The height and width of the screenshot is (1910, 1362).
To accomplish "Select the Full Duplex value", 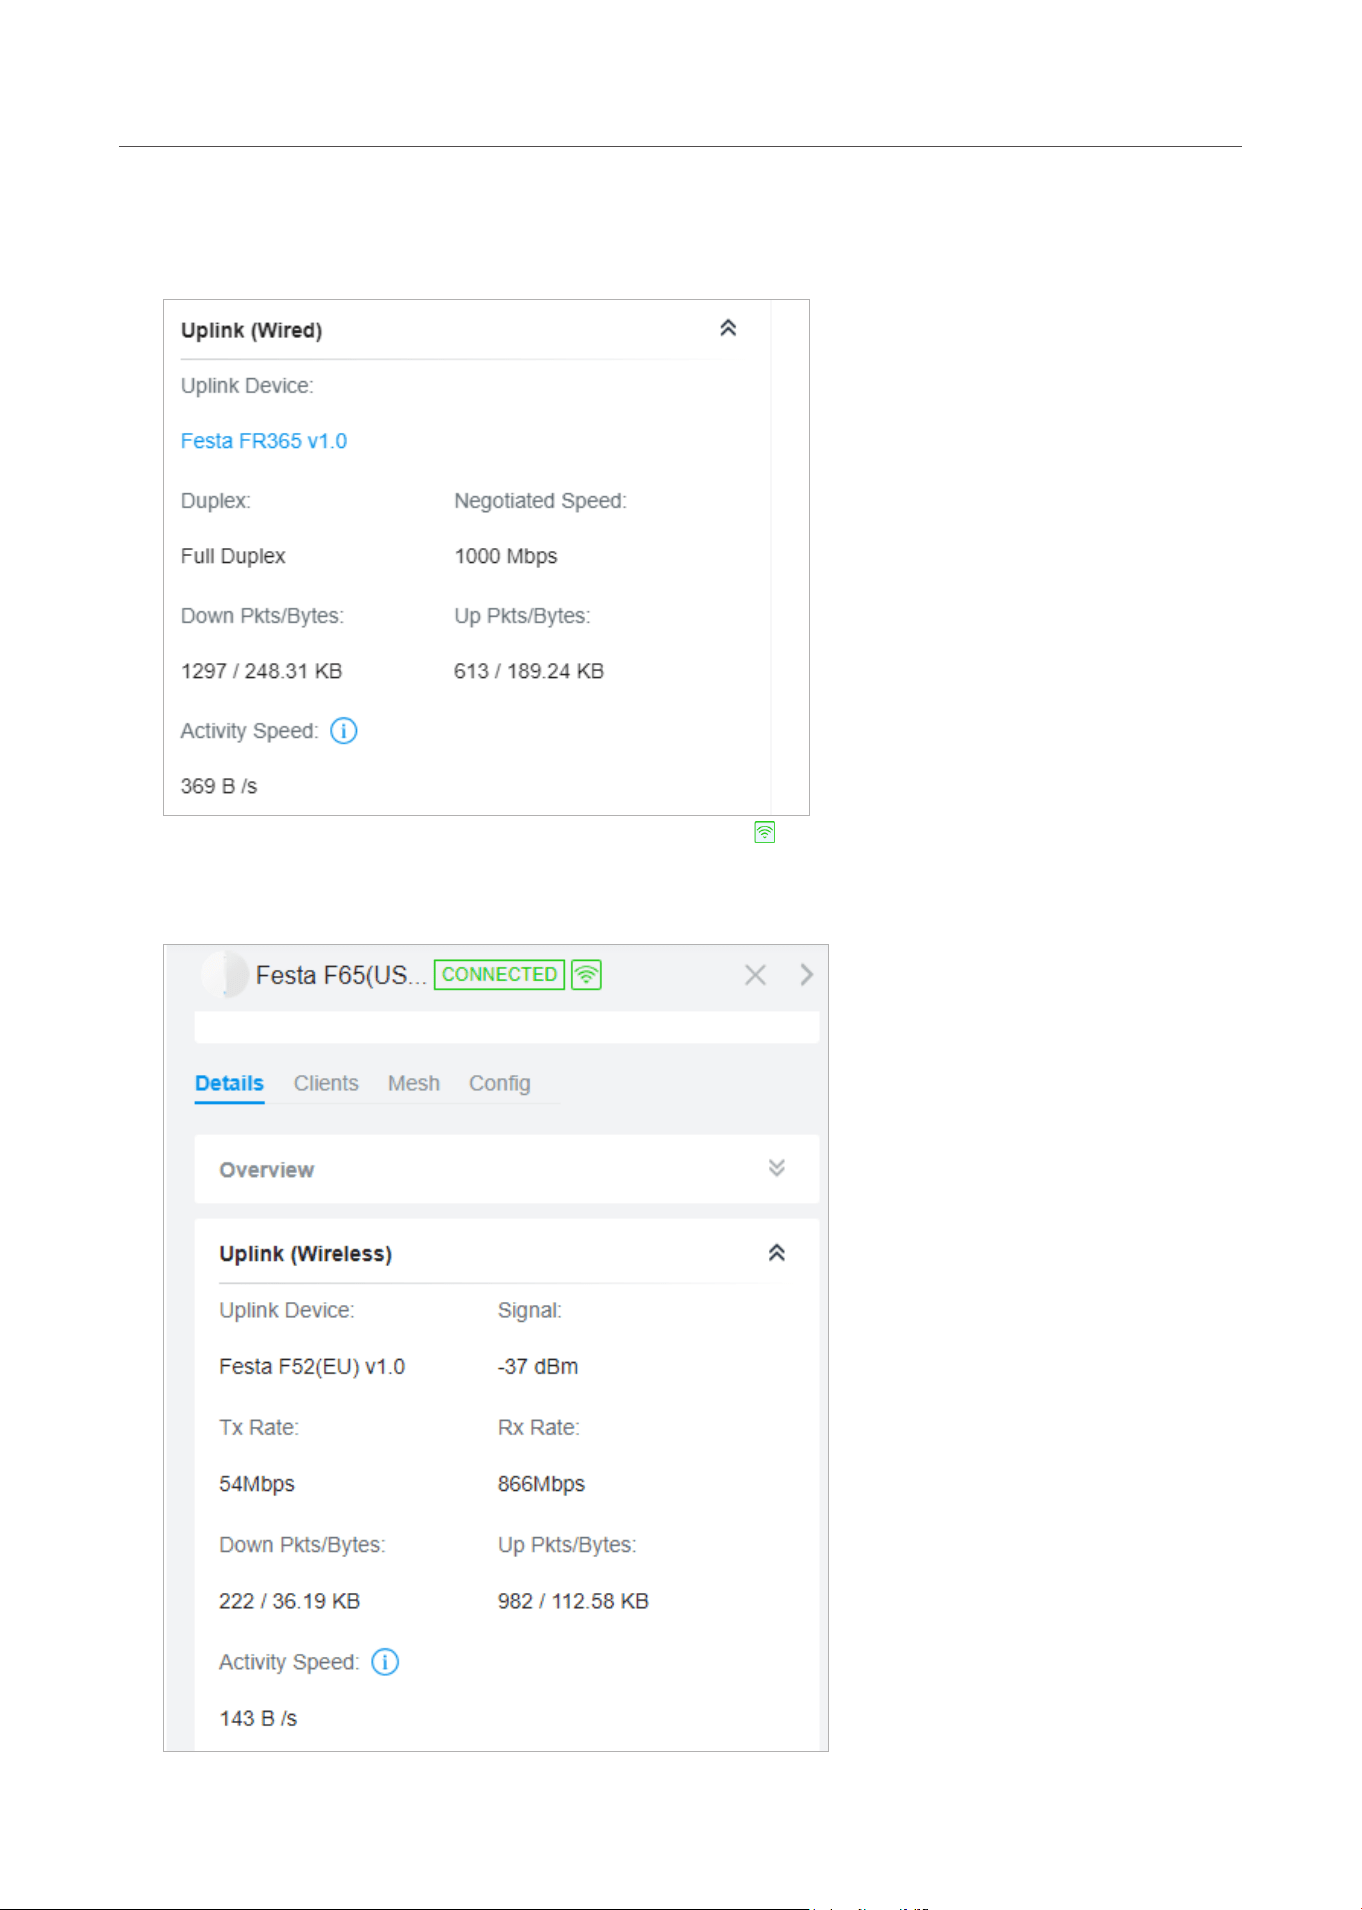I will click(x=233, y=556).
